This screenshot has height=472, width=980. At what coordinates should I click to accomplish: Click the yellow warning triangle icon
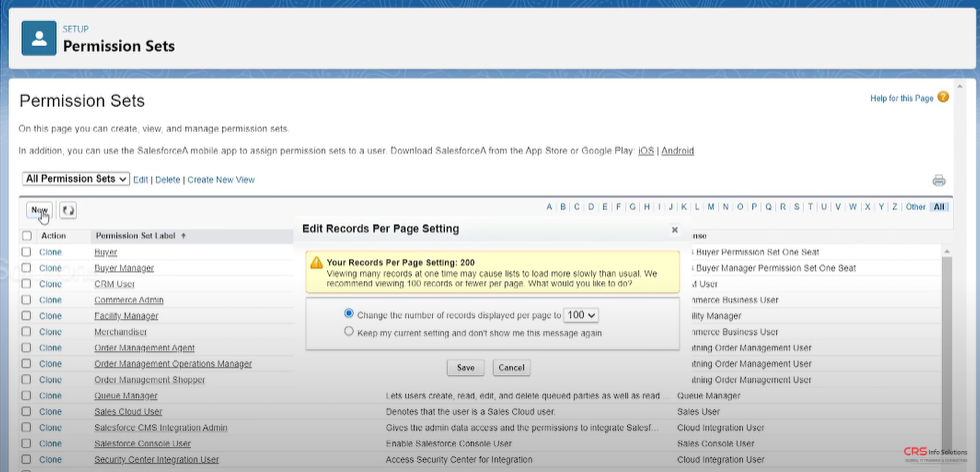click(x=316, y=262)
